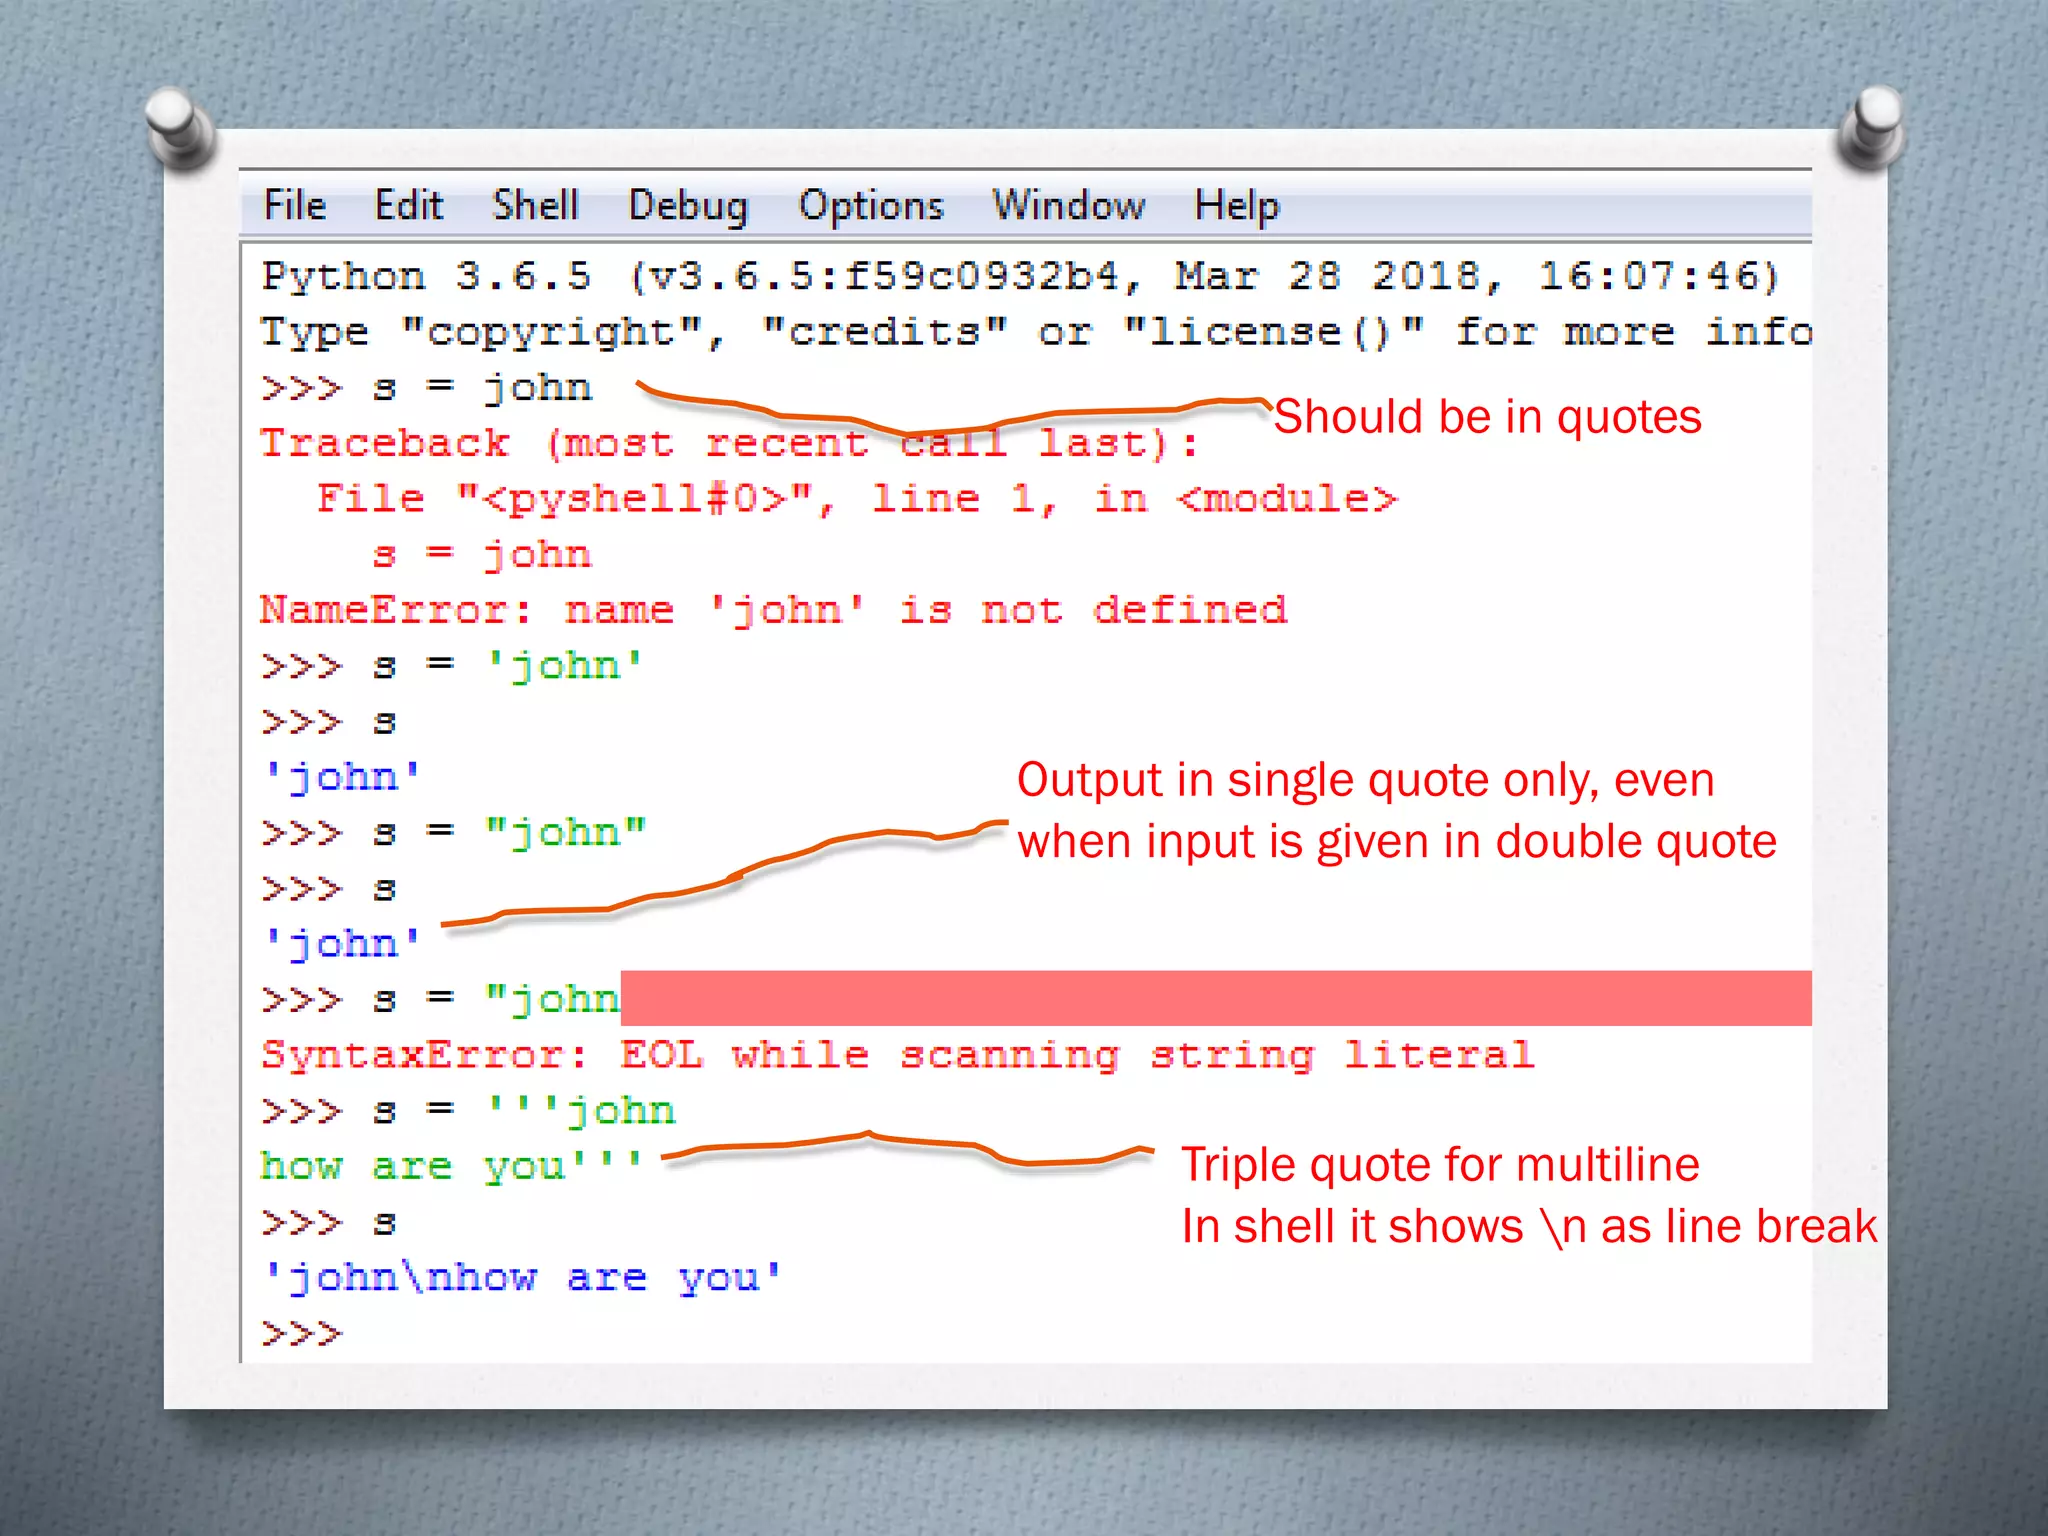Click the NameError message line
Image resolution: width=2048 pixels, height=1536 pixels.
pos(772,610)
